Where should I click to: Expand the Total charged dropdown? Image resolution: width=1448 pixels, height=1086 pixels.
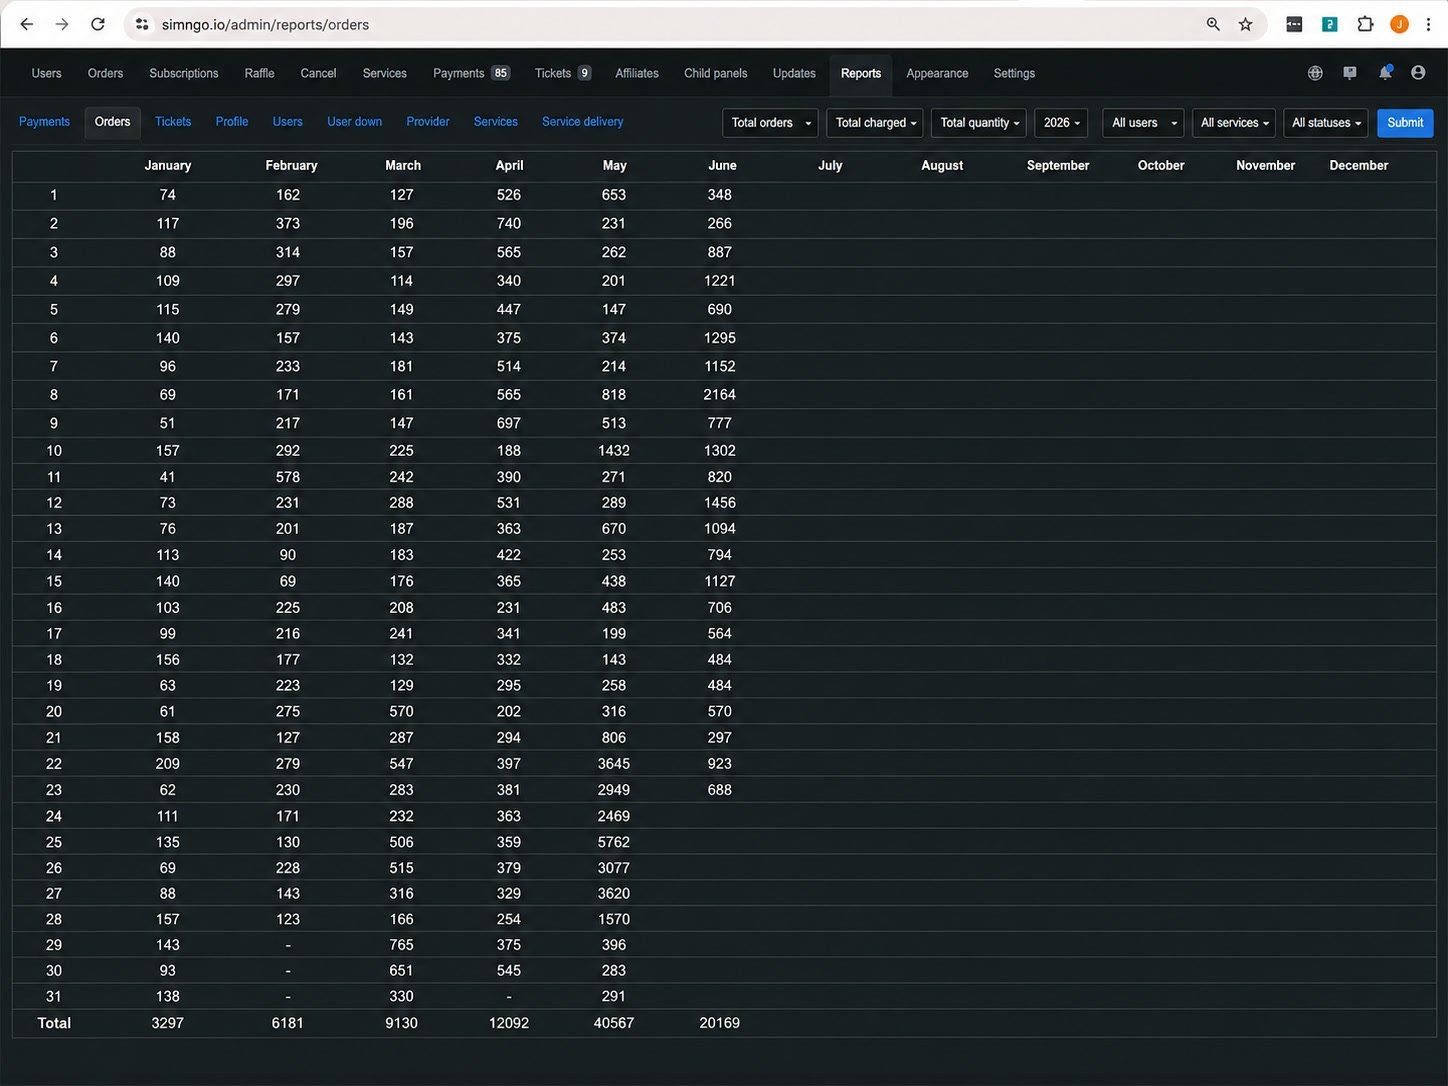875,123
